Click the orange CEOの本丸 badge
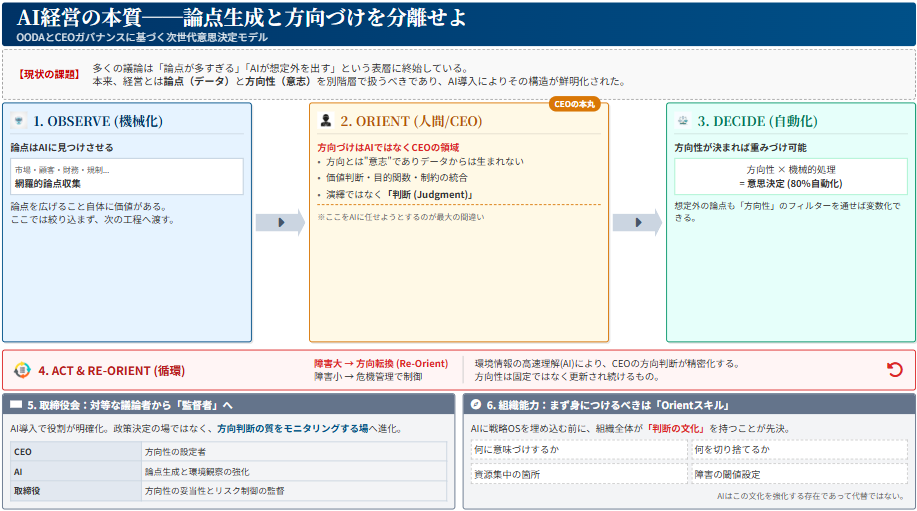 tap(574, 103)
